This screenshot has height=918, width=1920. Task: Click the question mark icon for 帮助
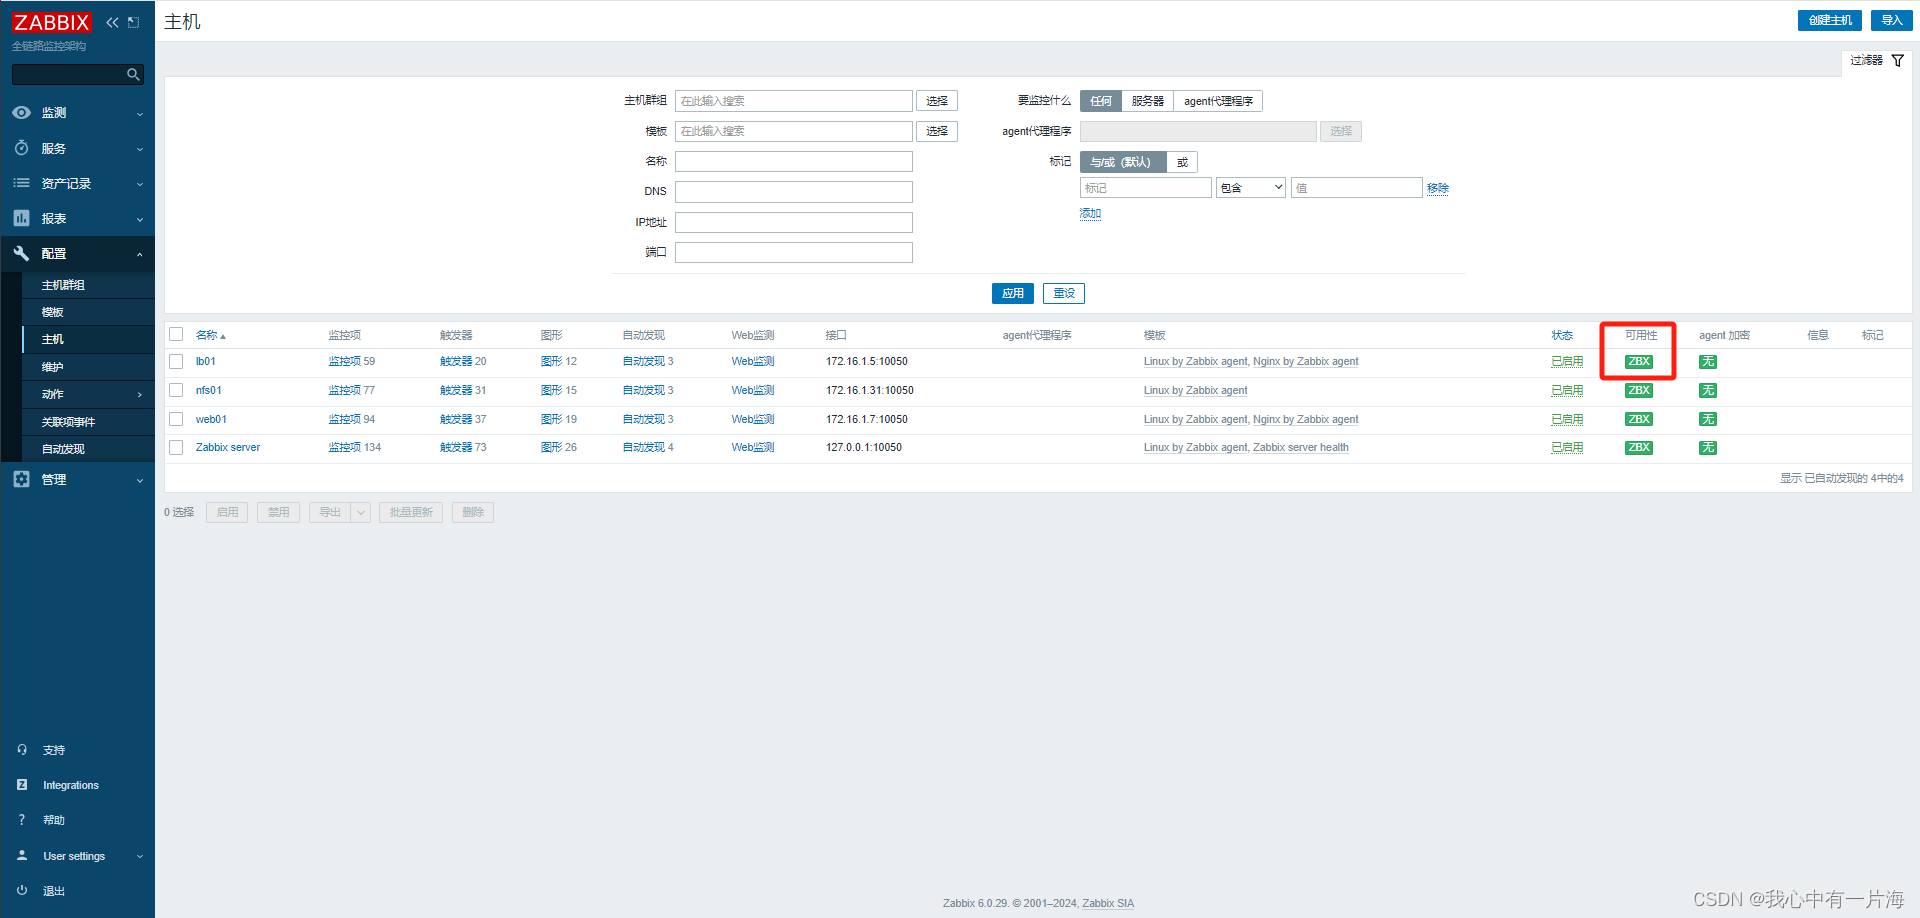22,820
